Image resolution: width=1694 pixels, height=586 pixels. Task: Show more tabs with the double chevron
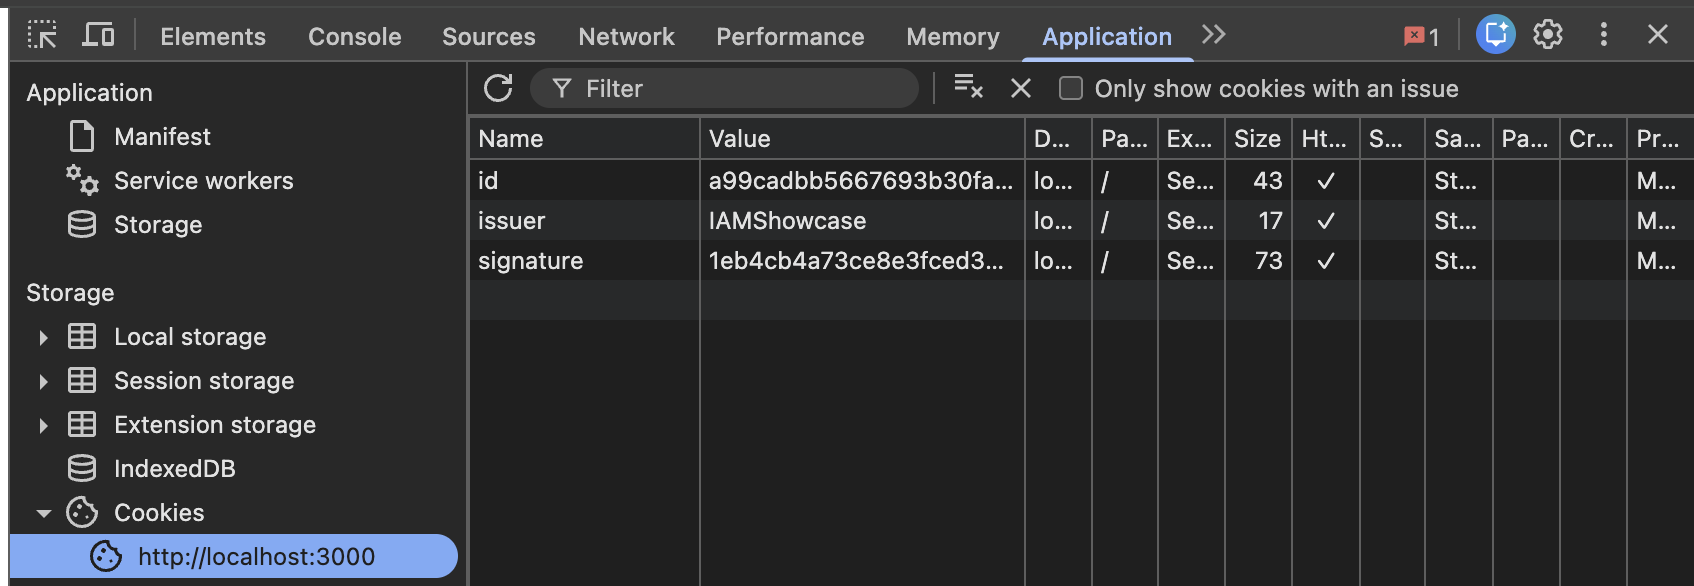pyautogui.click(x=1213, y=35)
